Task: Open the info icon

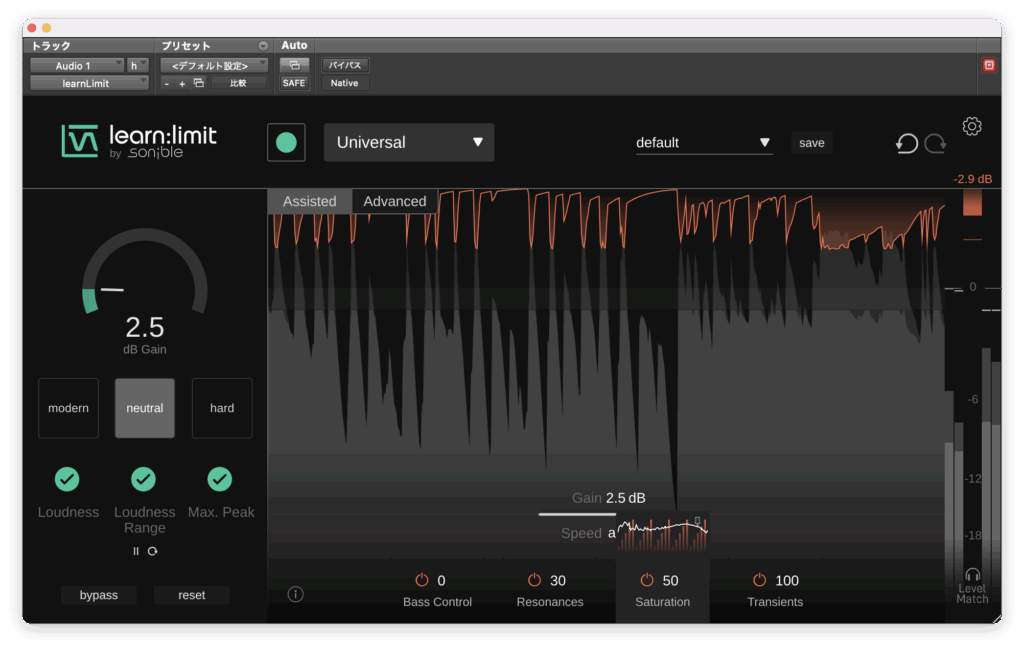Action: pos(295,594)
